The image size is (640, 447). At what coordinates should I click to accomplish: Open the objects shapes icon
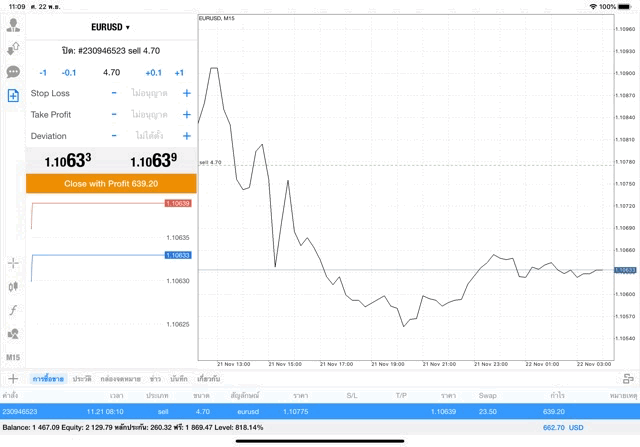13,334
